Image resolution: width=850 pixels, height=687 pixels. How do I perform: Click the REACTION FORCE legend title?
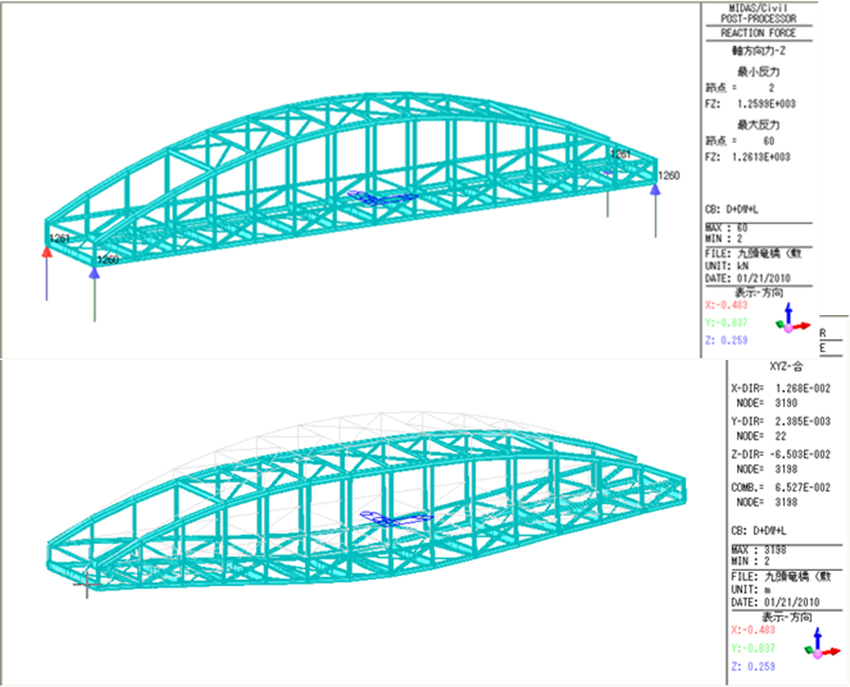click(758, 33)
